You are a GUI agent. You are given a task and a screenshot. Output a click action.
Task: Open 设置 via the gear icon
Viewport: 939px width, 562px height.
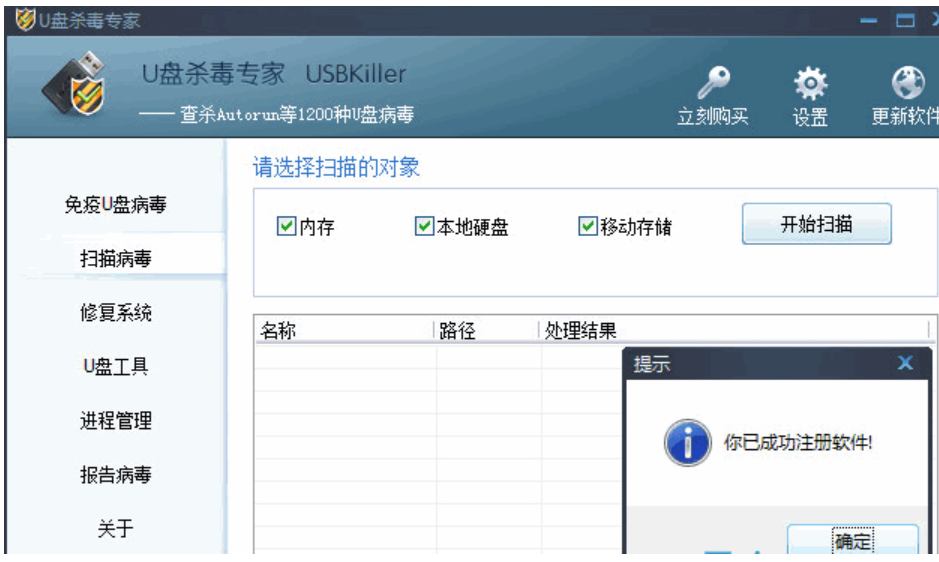(810, 82)
